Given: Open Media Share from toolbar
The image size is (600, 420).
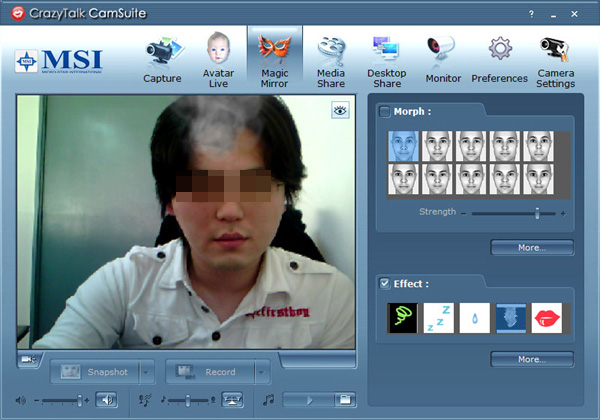Looking at the screenshot, I should (331, 60).
